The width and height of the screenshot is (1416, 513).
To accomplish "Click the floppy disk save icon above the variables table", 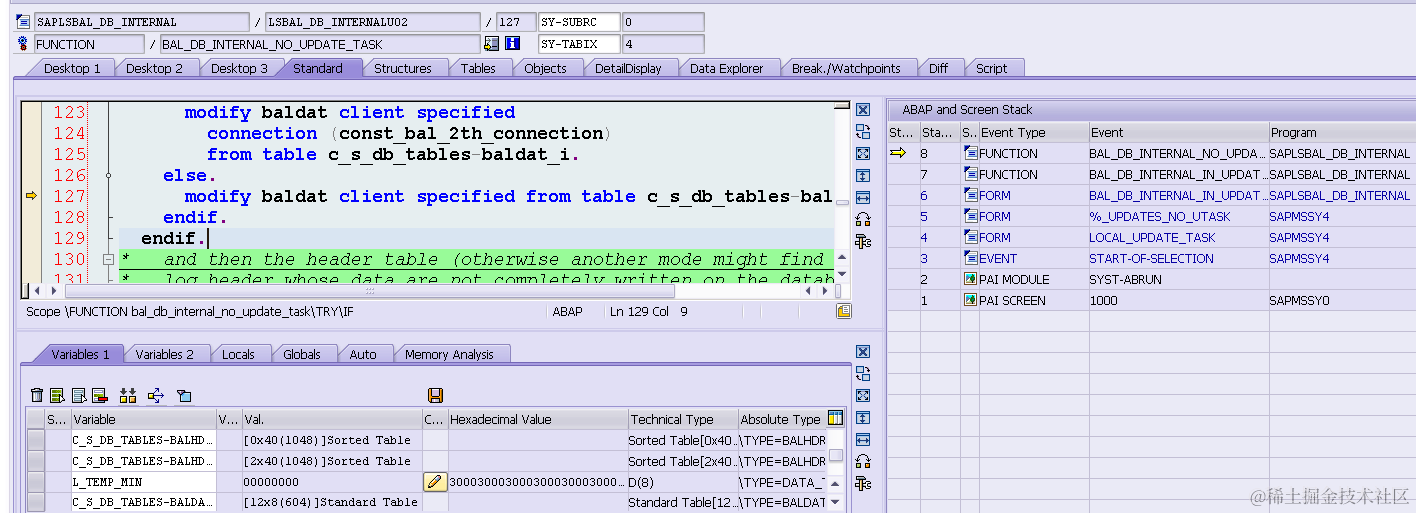I will point(435,396).
